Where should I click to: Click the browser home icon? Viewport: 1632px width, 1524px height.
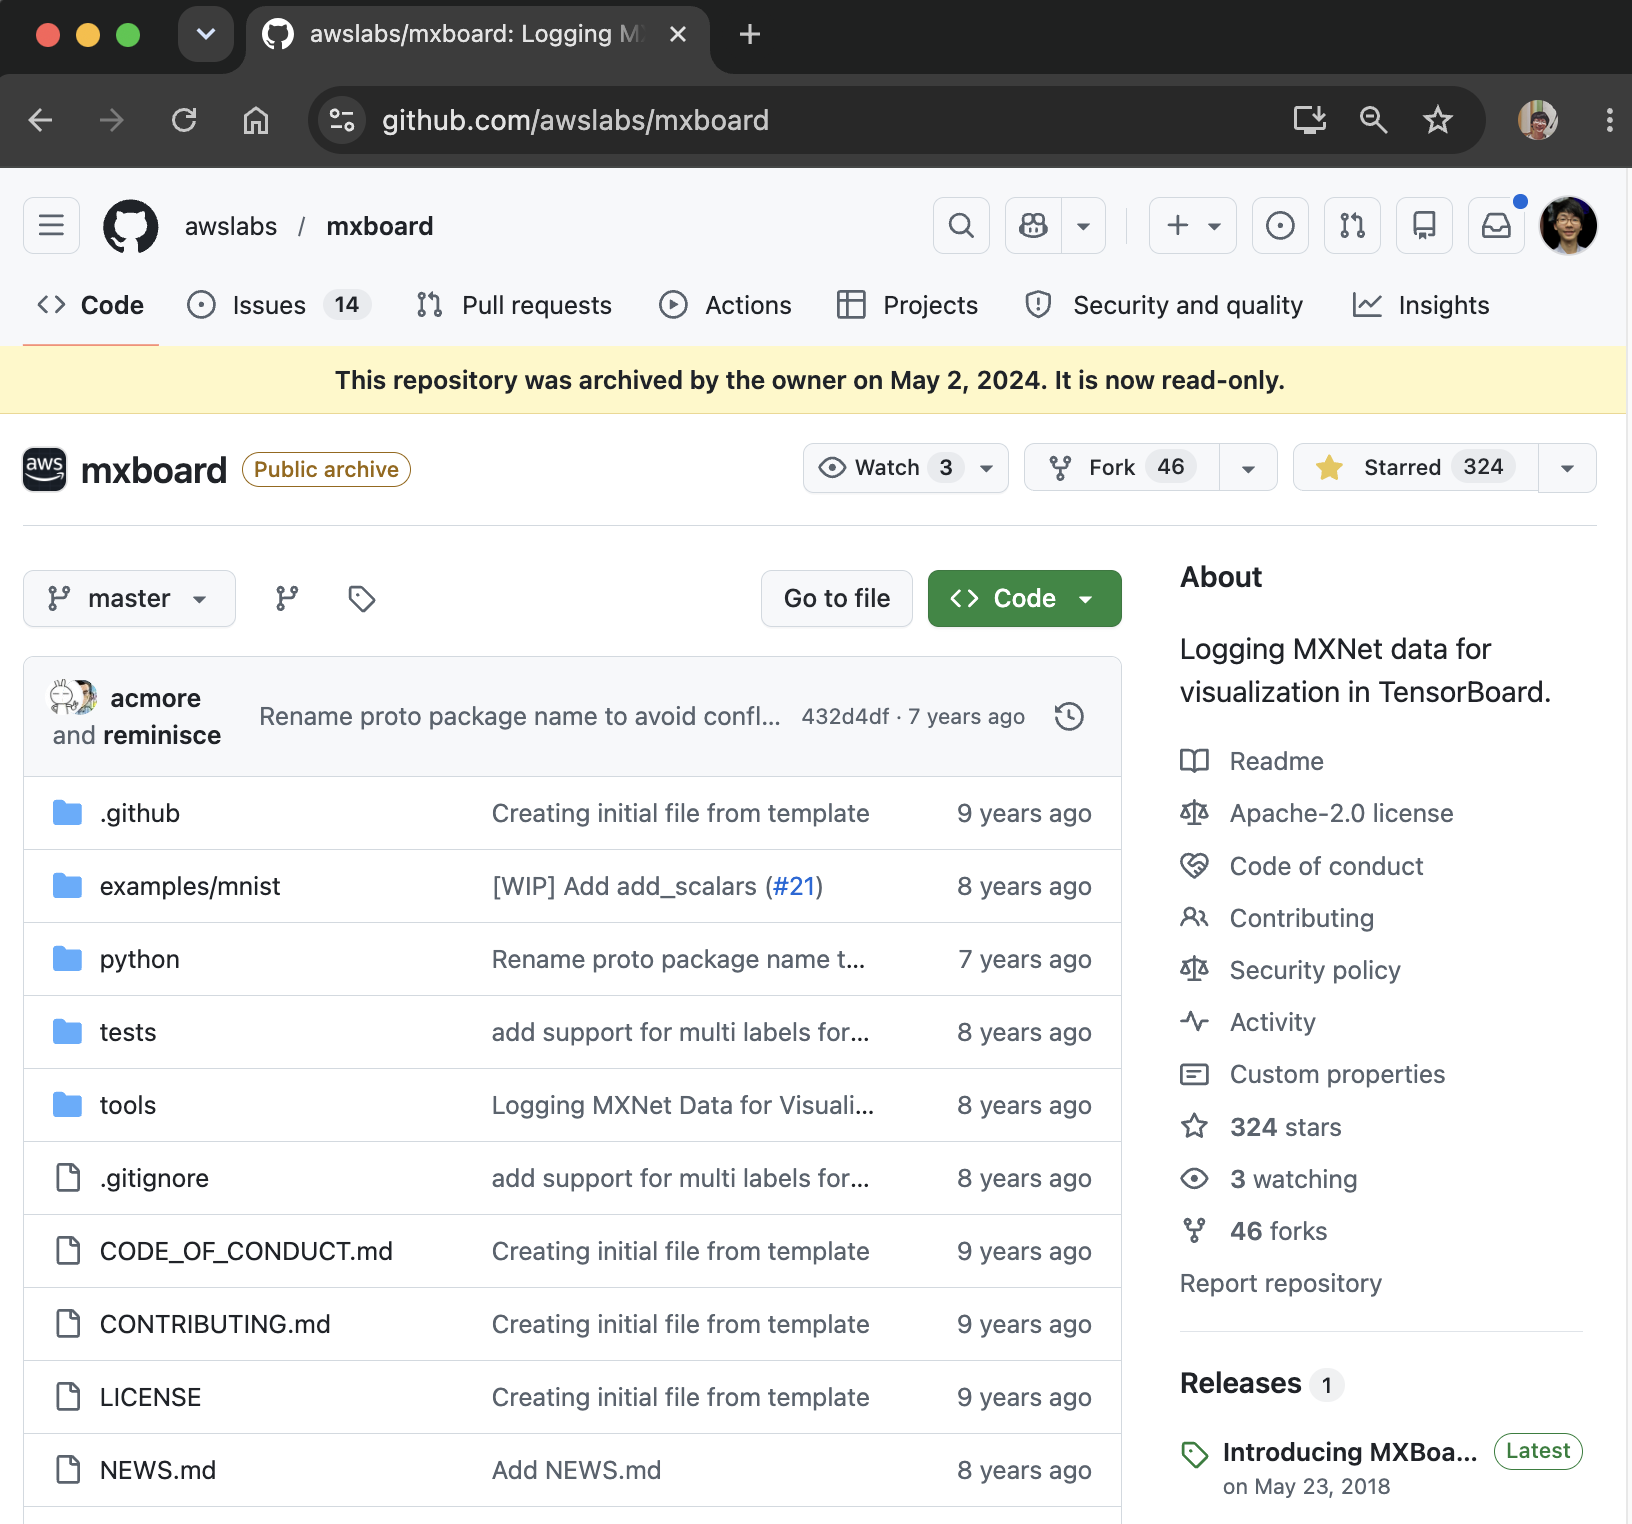(256, 120)
